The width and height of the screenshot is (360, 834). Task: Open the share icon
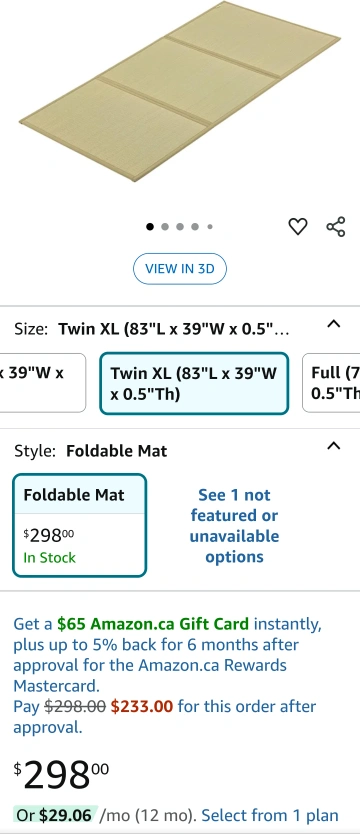click(336, 227)
